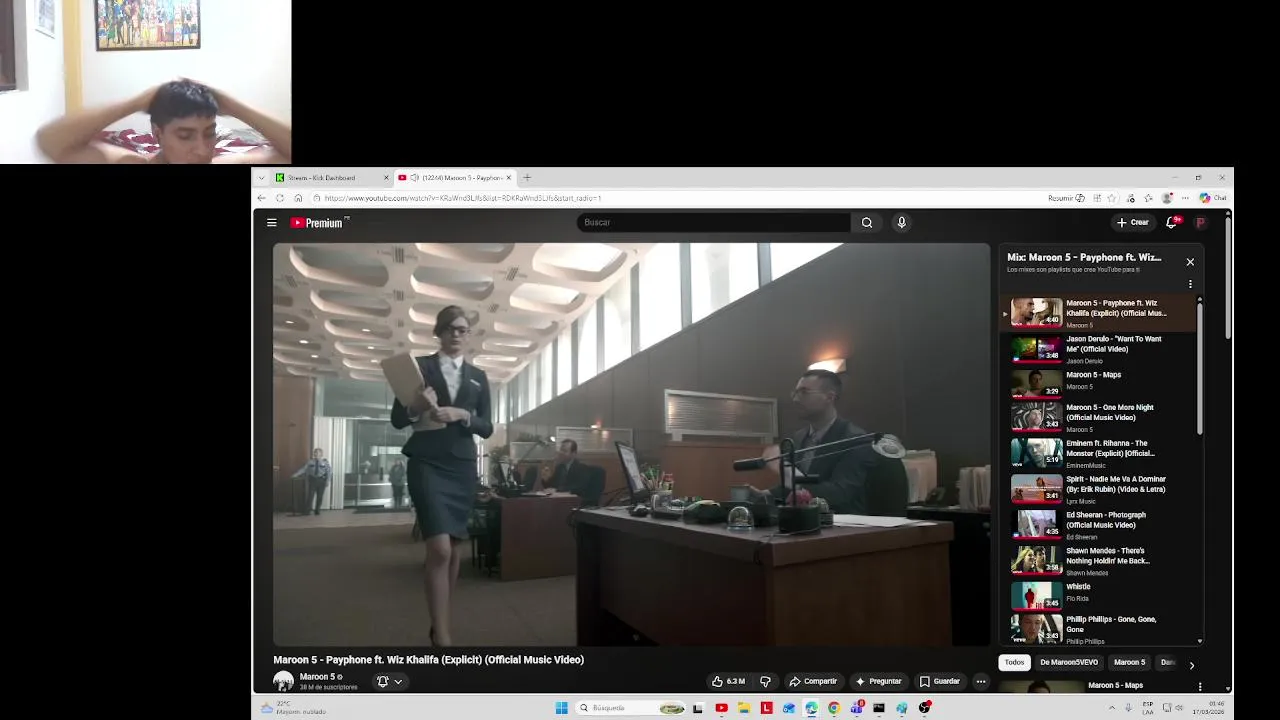Select the De Maroon5VEVO filter chip
This screenshot has width=1280, height=720.
tap(1069, 662)
